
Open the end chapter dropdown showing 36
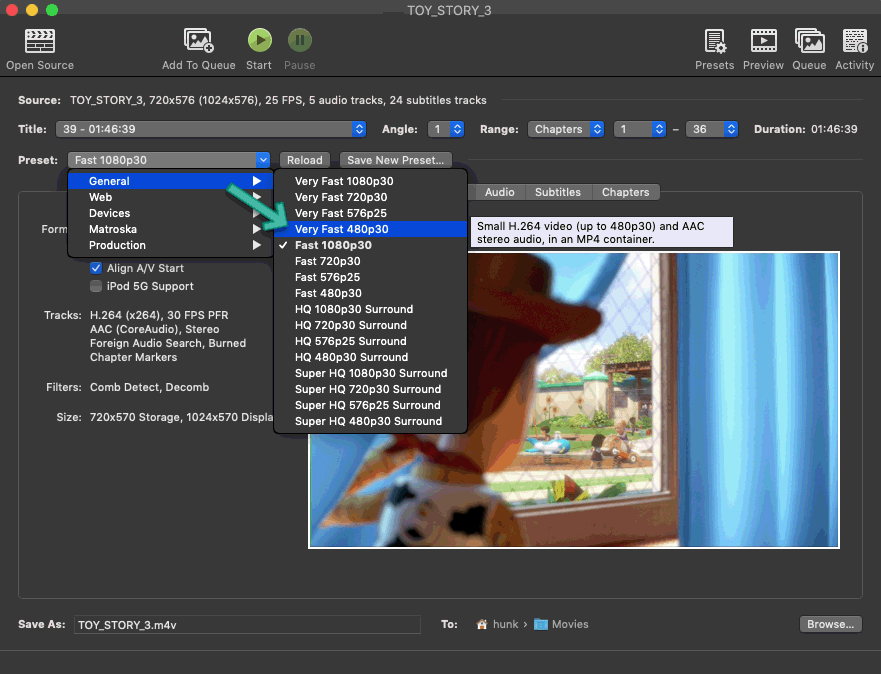click(x=712, y=129)
